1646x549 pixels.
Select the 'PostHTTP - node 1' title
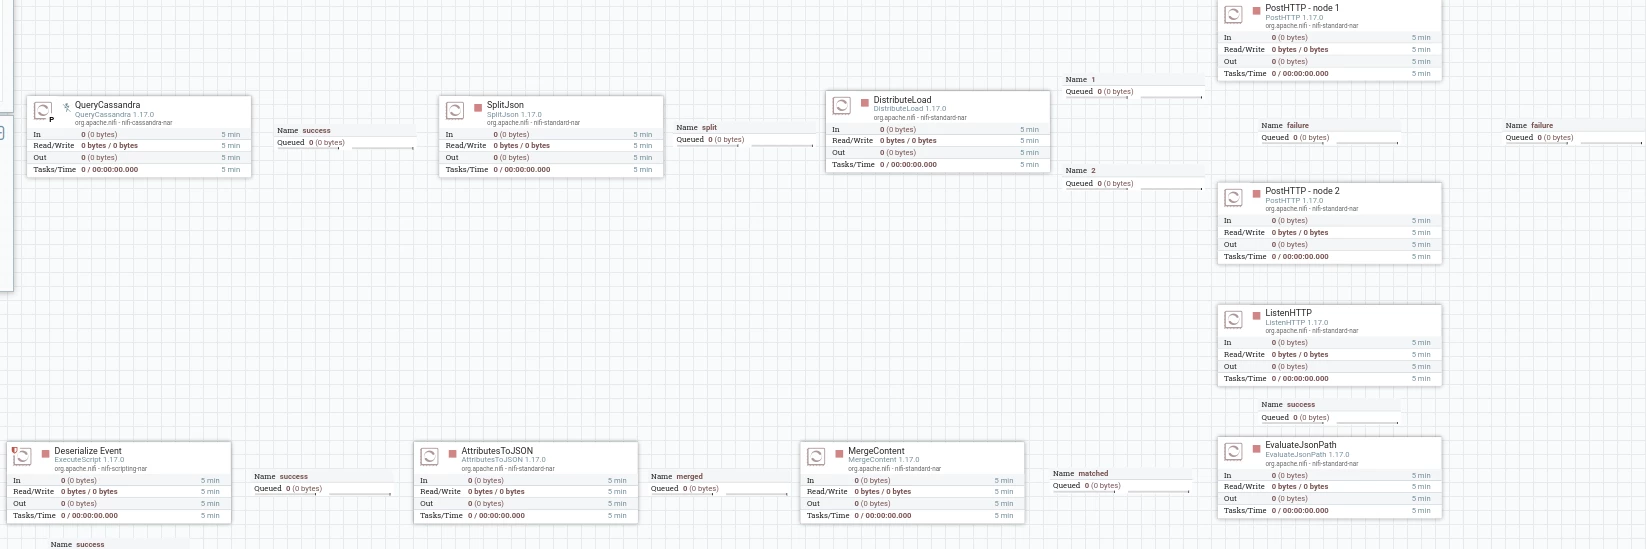coord(1302,8)
